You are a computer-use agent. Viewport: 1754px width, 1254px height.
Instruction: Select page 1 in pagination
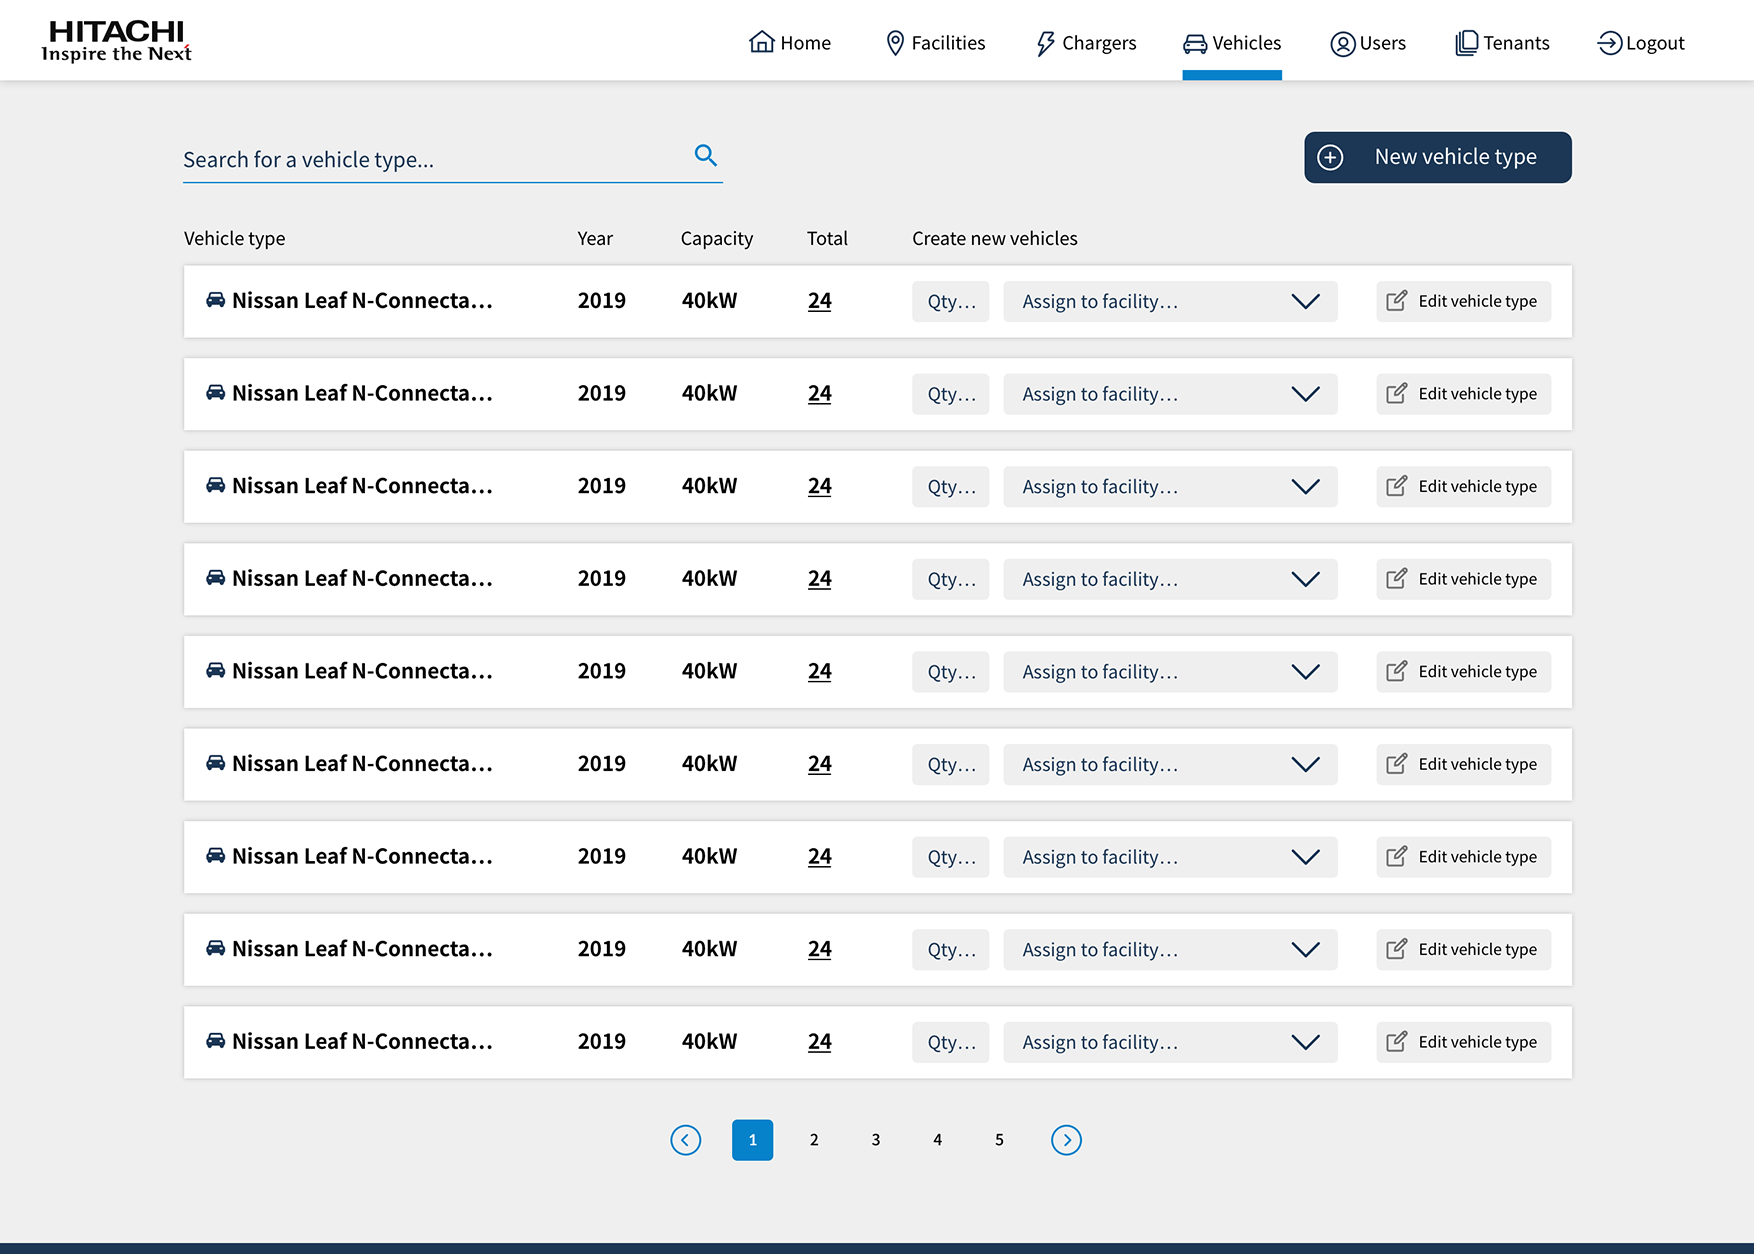tap(753, 1140)
